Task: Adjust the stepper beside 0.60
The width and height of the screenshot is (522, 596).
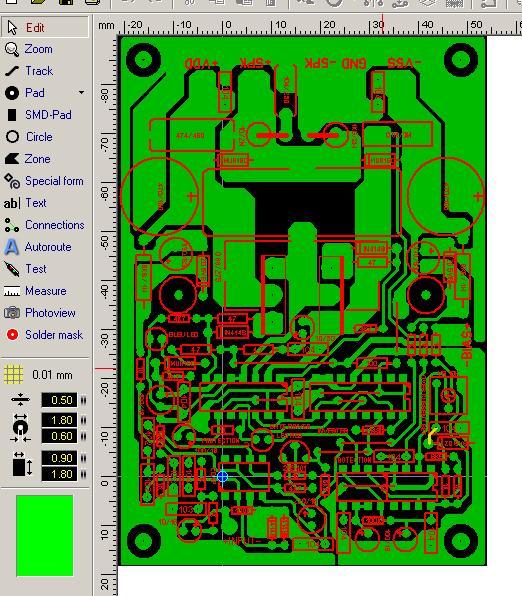Action: pyautogui.click(x=83, y=436)
